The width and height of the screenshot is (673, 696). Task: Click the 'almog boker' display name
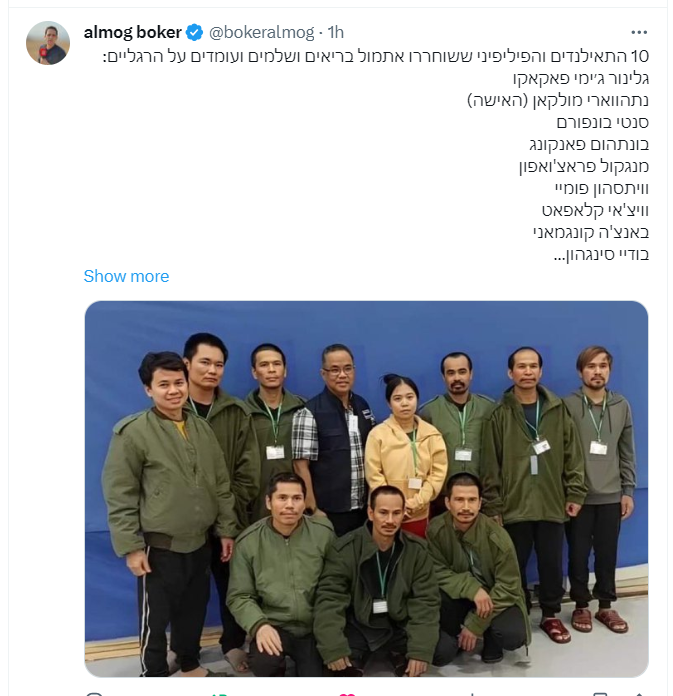point(133,32)
